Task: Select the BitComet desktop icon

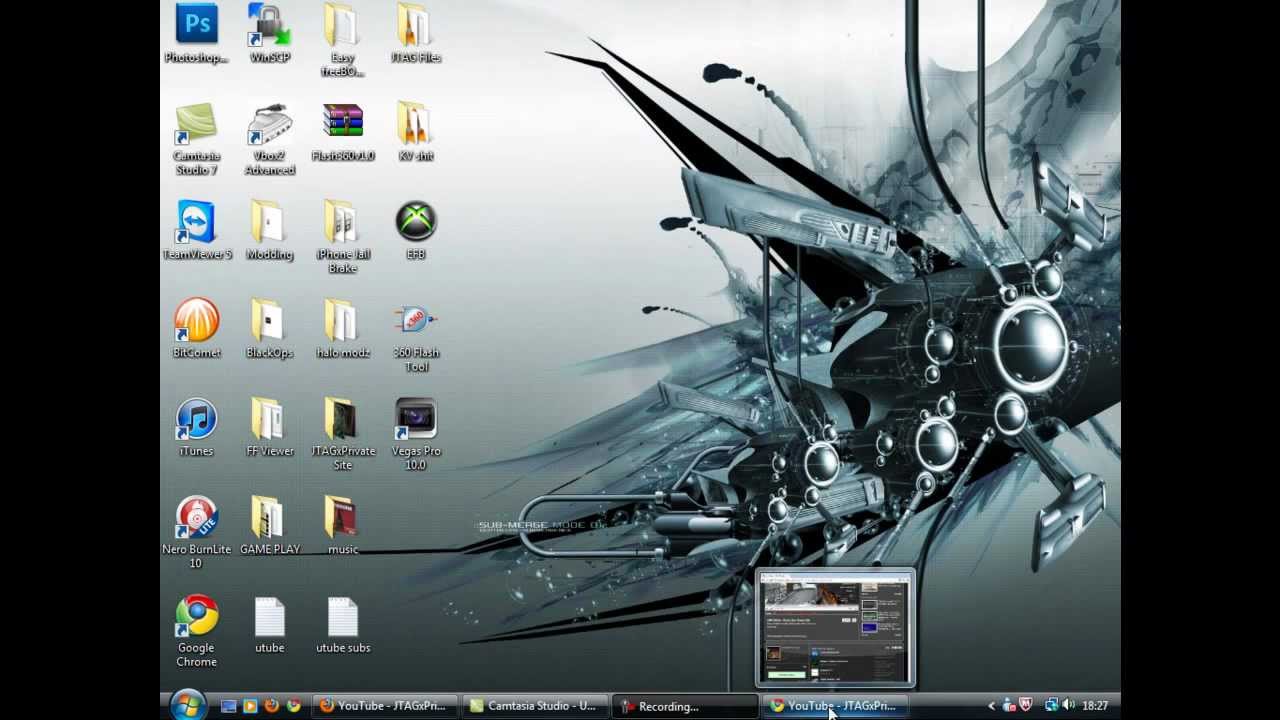Action: [x=197, y=329]
